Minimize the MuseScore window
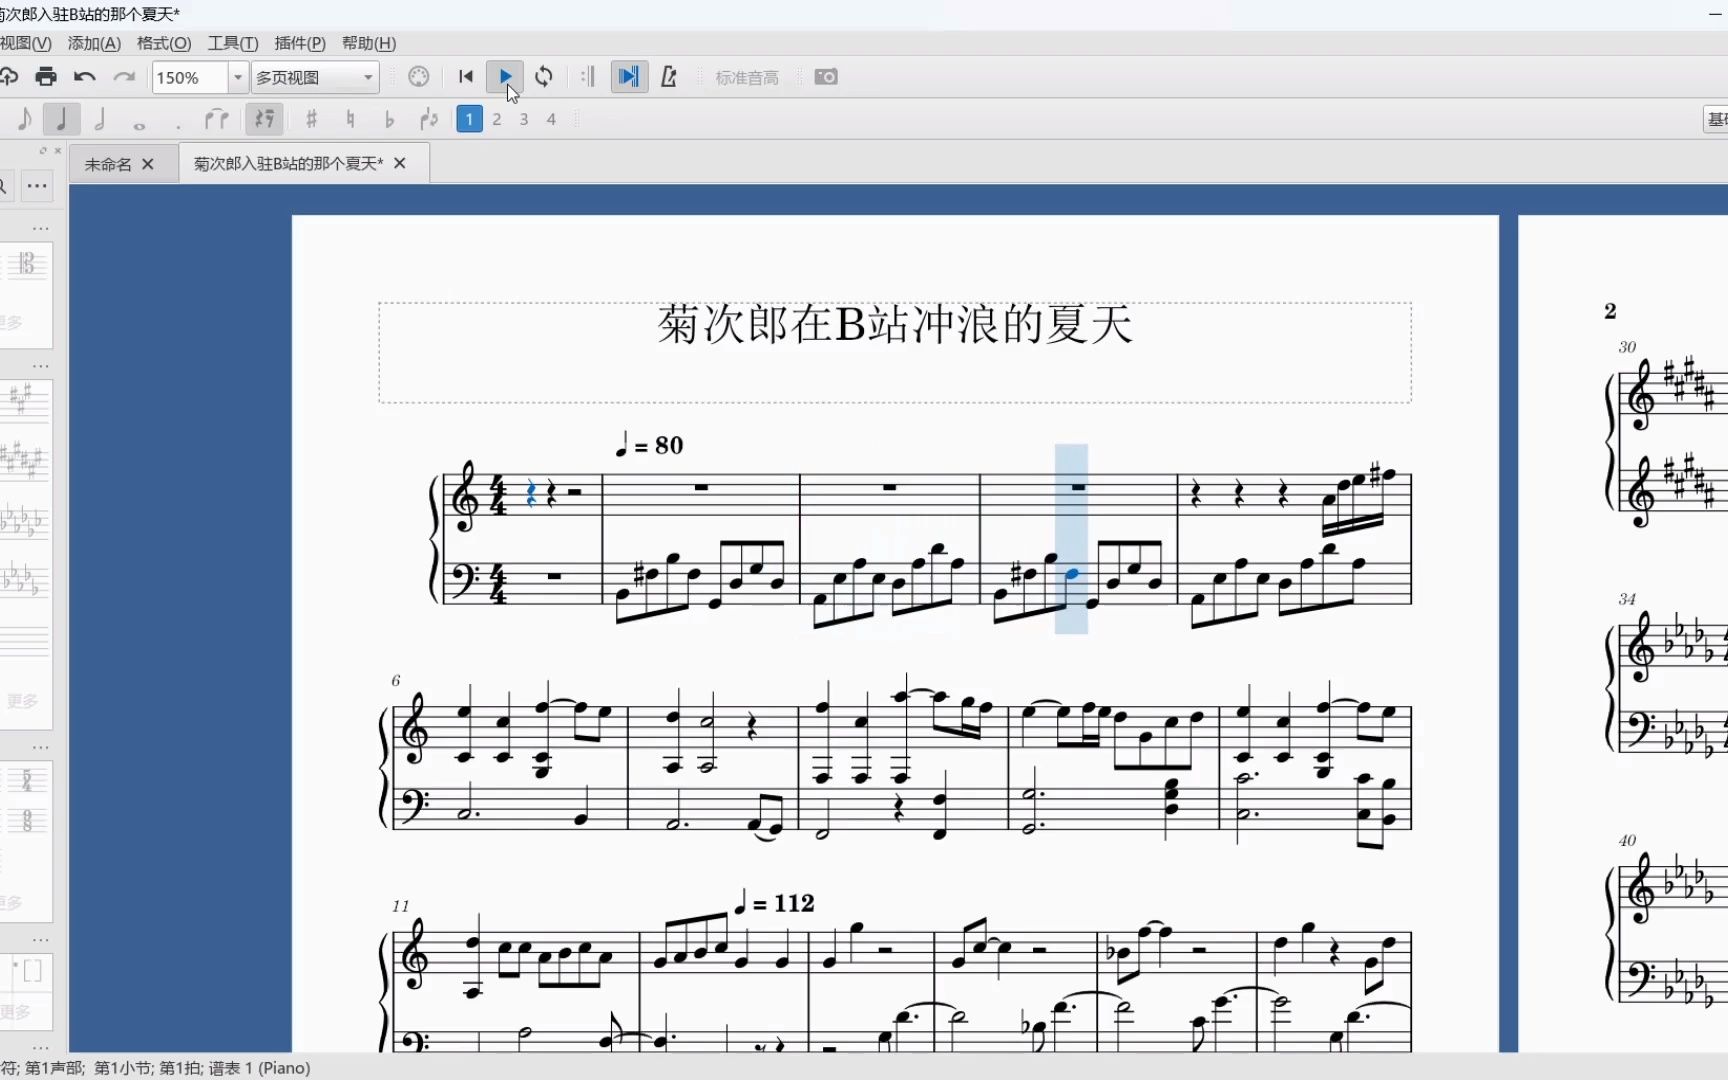The width and height of the screenshot is (1728, 1080). (1716, 14)
